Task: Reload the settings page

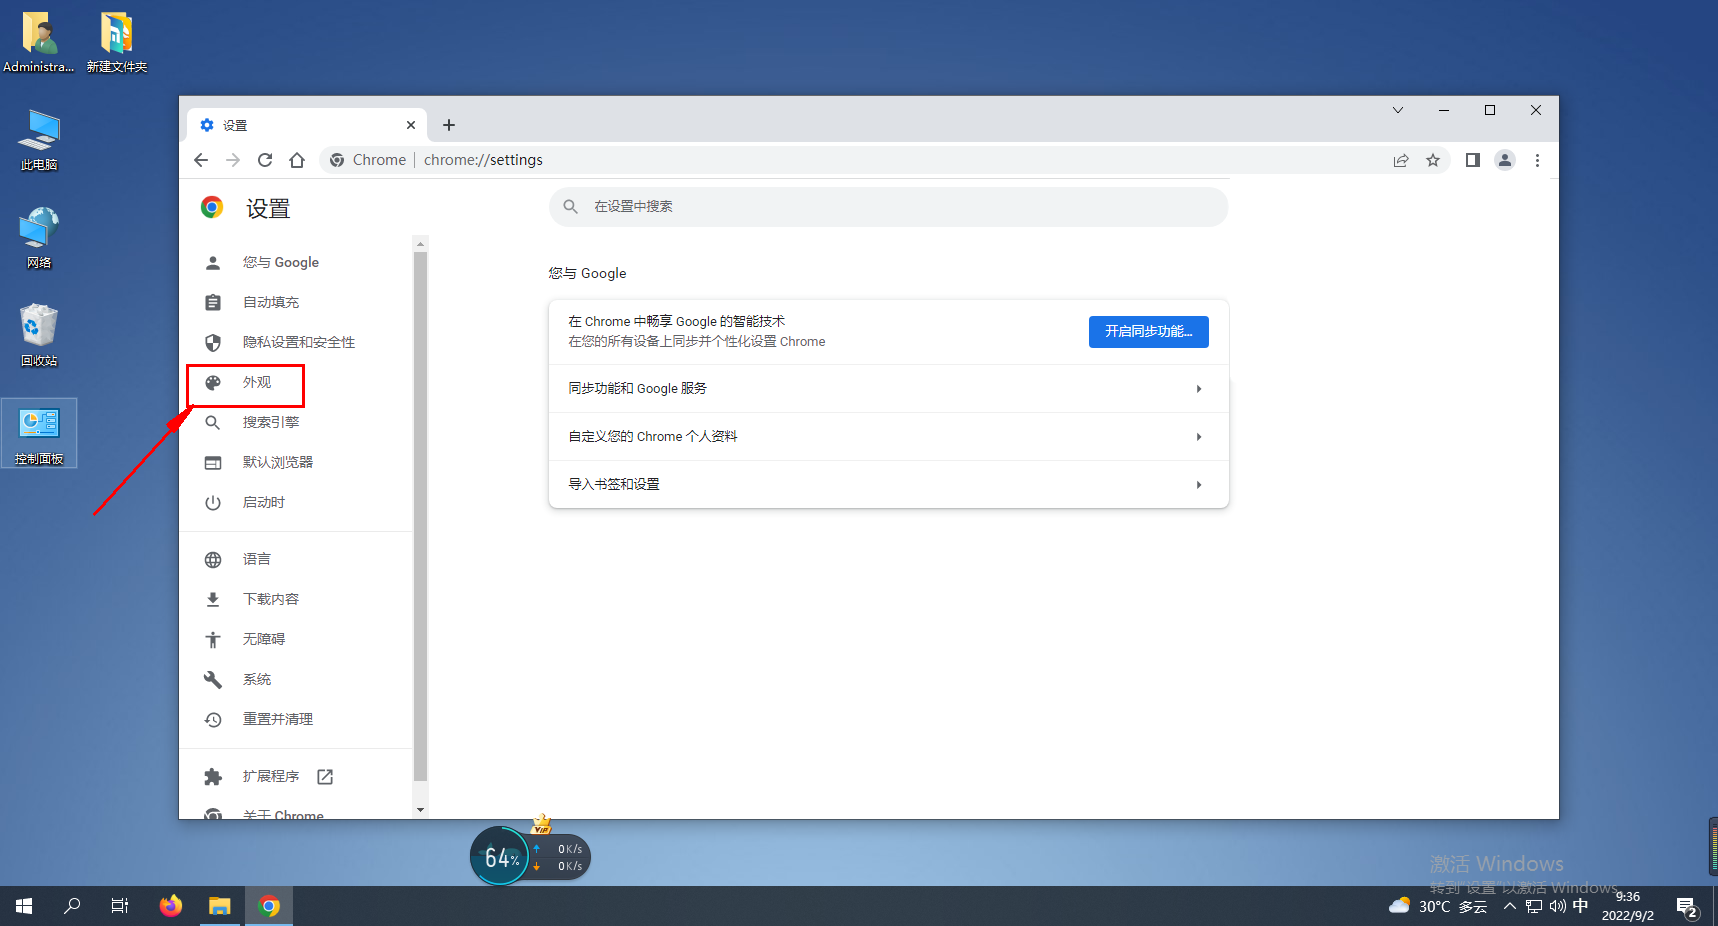Action: [x=265, y=160]
